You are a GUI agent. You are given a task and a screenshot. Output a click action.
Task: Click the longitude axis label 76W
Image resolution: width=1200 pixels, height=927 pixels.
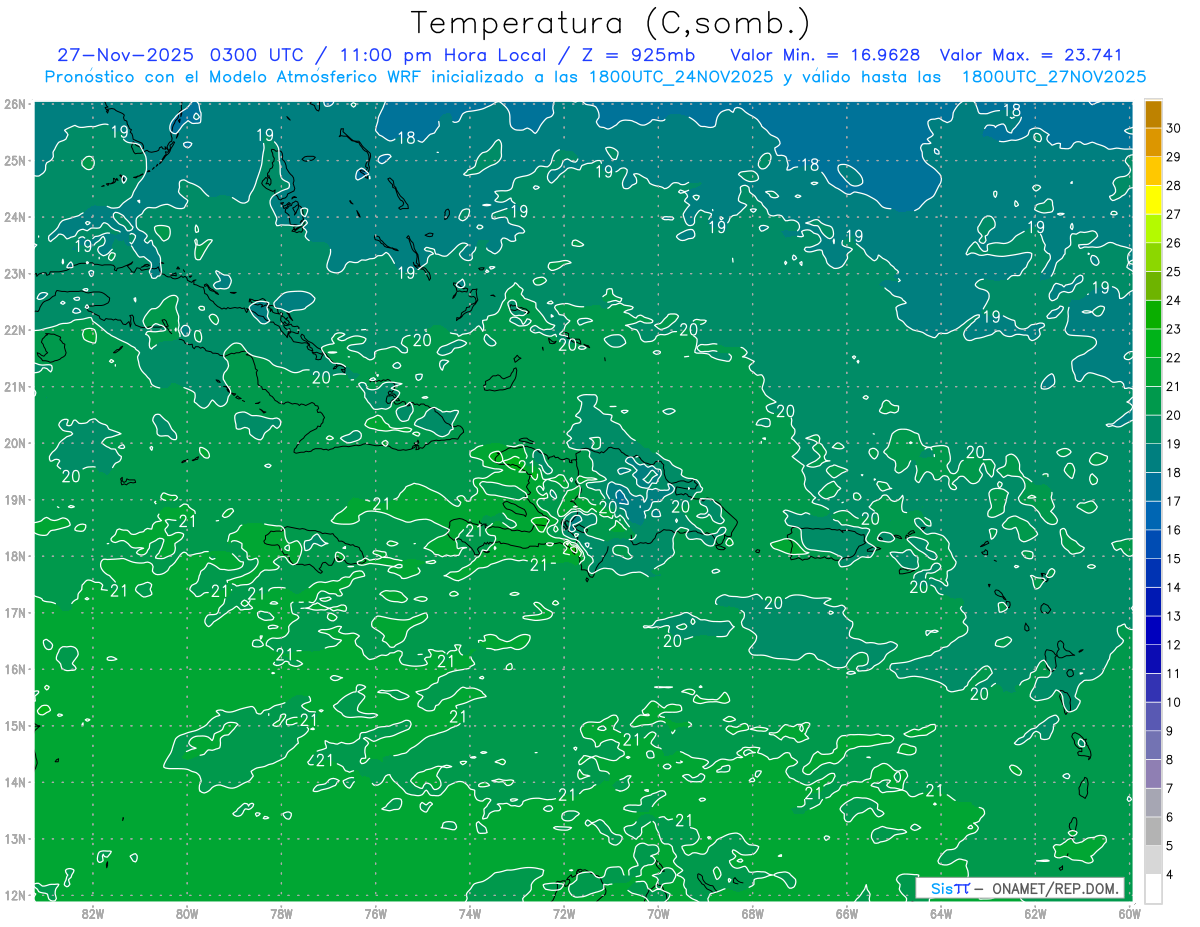pos(375,913)
